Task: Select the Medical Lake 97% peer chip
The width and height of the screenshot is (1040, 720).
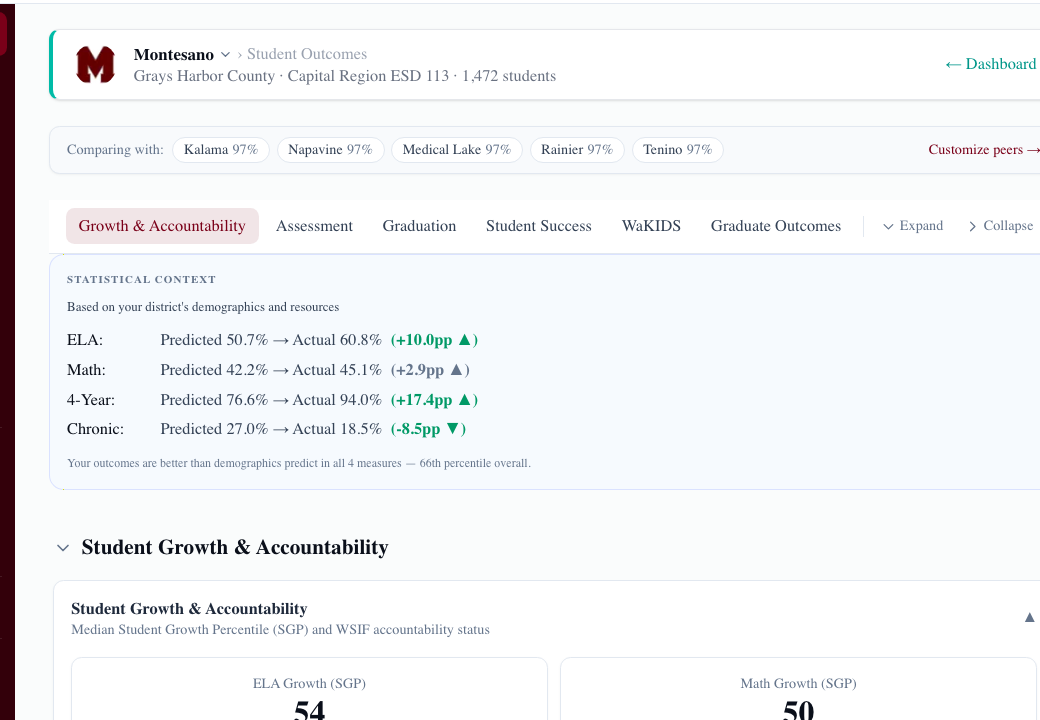Action: click(457, 150)
